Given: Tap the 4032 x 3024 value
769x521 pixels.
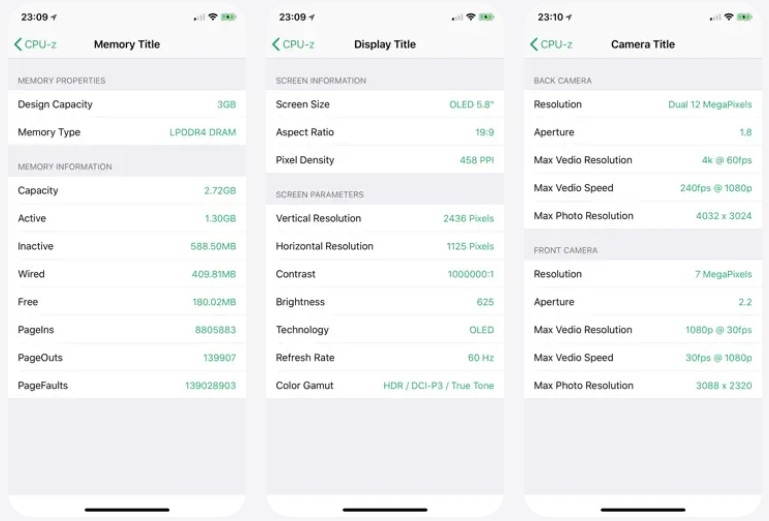Looking at the screenshot, I should coord(723,216).
